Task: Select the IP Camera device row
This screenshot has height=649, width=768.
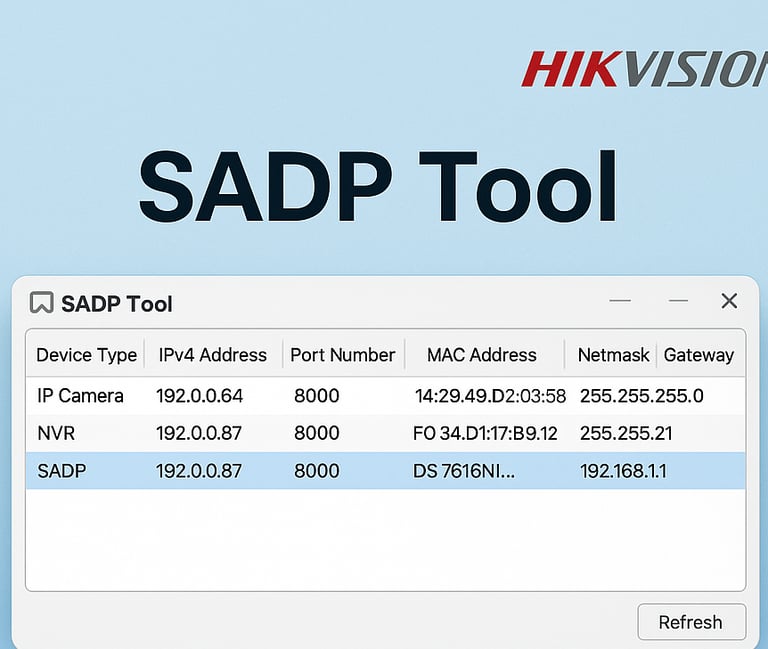Action: click(x=385, y=396)
